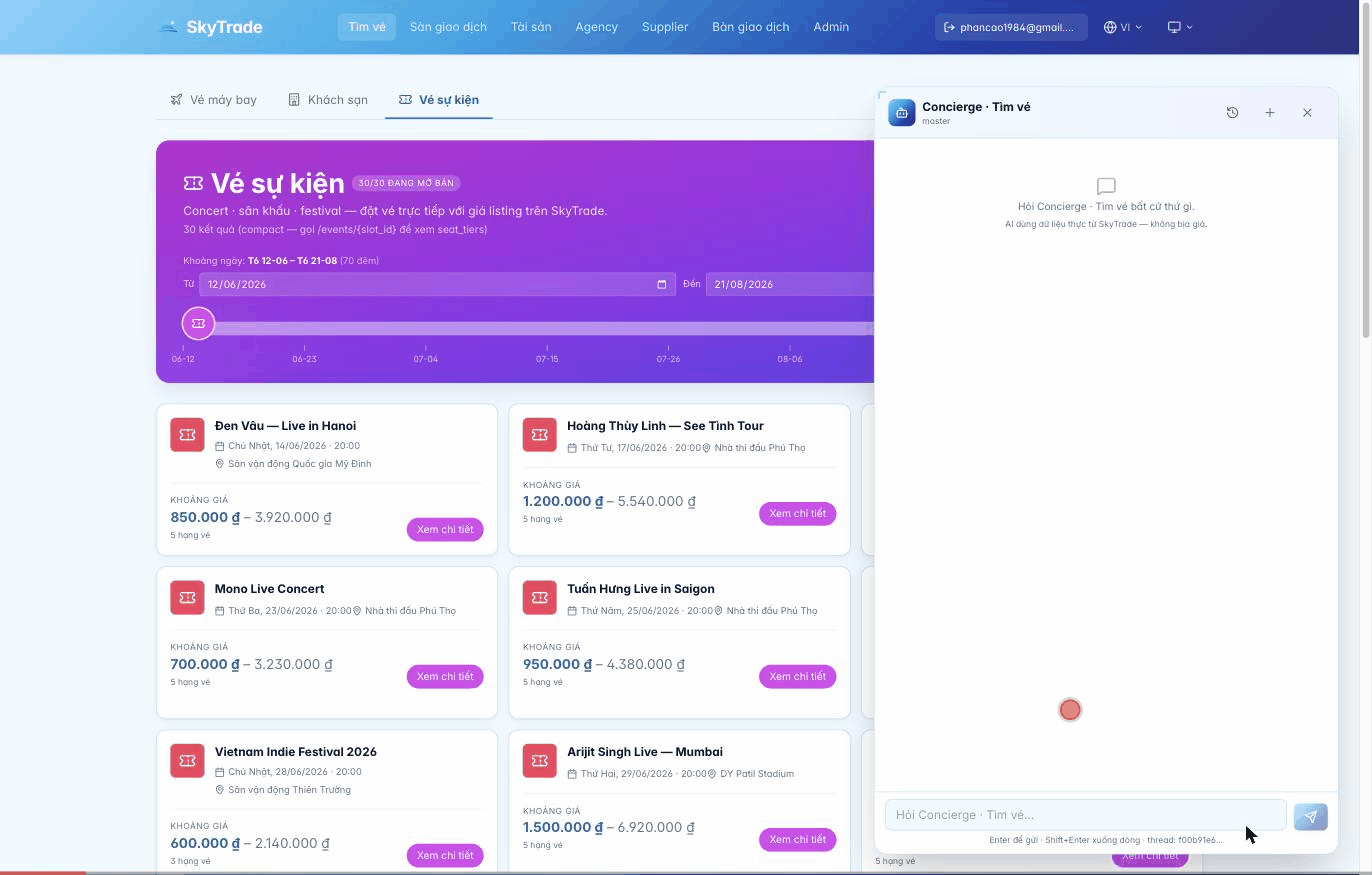Focus the Từ date field 12/06/2026
The width and height of the screenshot is (1372, 875).
(x=437, y=284)
